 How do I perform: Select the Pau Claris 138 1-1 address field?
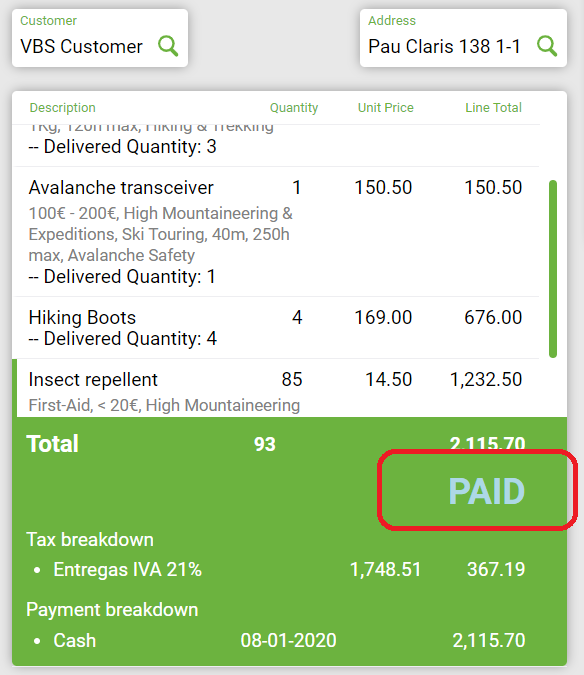(x=463, y=38)
